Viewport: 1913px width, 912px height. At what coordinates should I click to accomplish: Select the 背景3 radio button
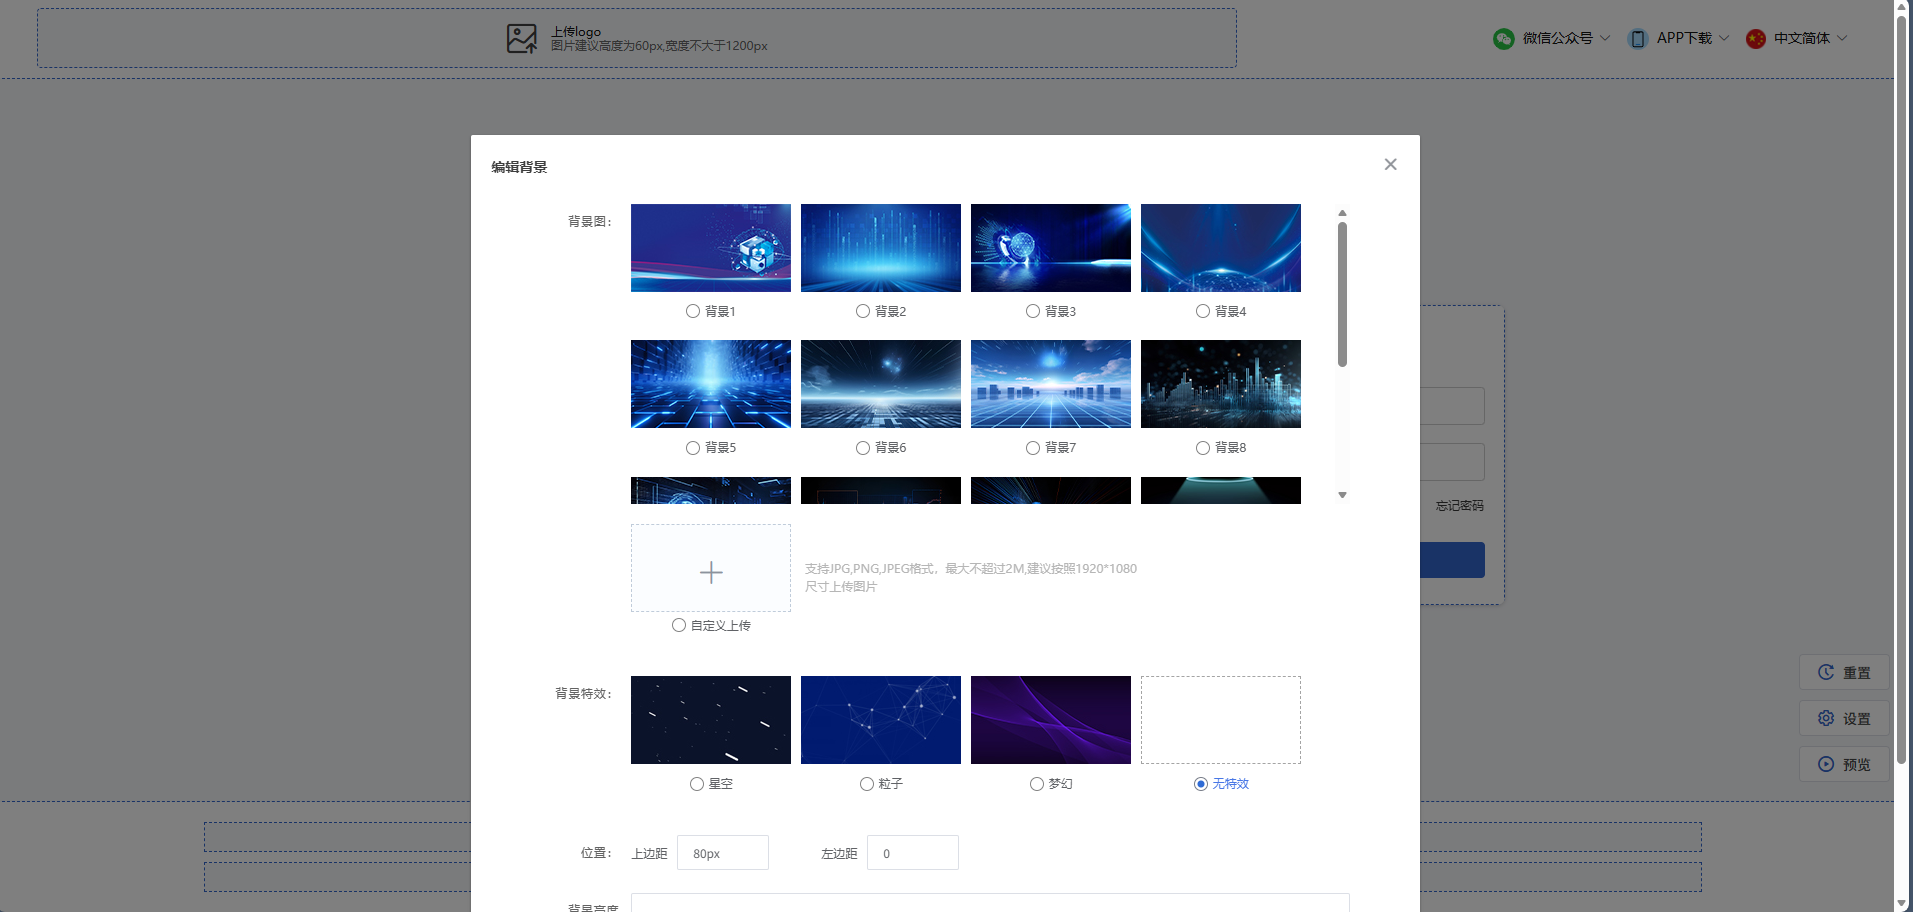point(1033,311)
